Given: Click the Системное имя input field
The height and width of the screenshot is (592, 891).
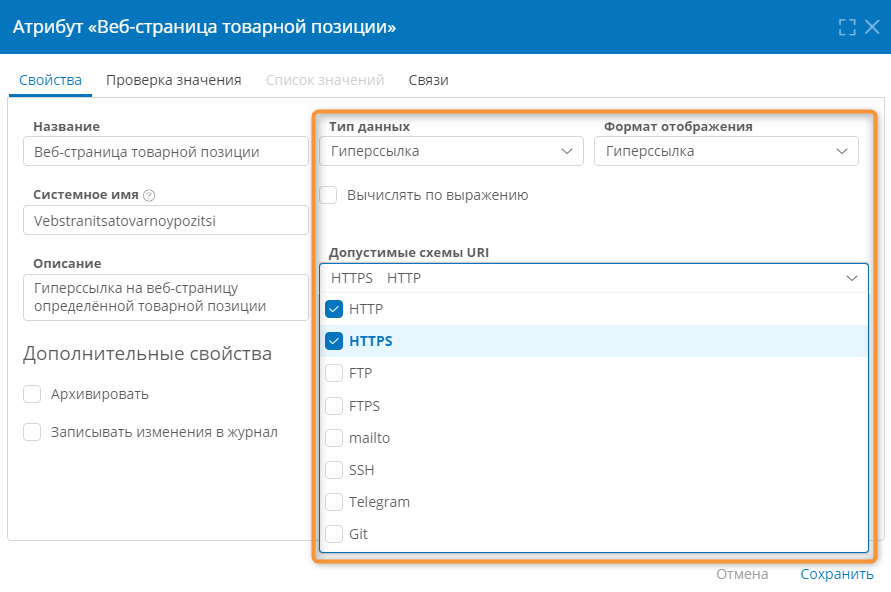Looking at the screenshot, I should pyautogui.click(x=166, y=220).
